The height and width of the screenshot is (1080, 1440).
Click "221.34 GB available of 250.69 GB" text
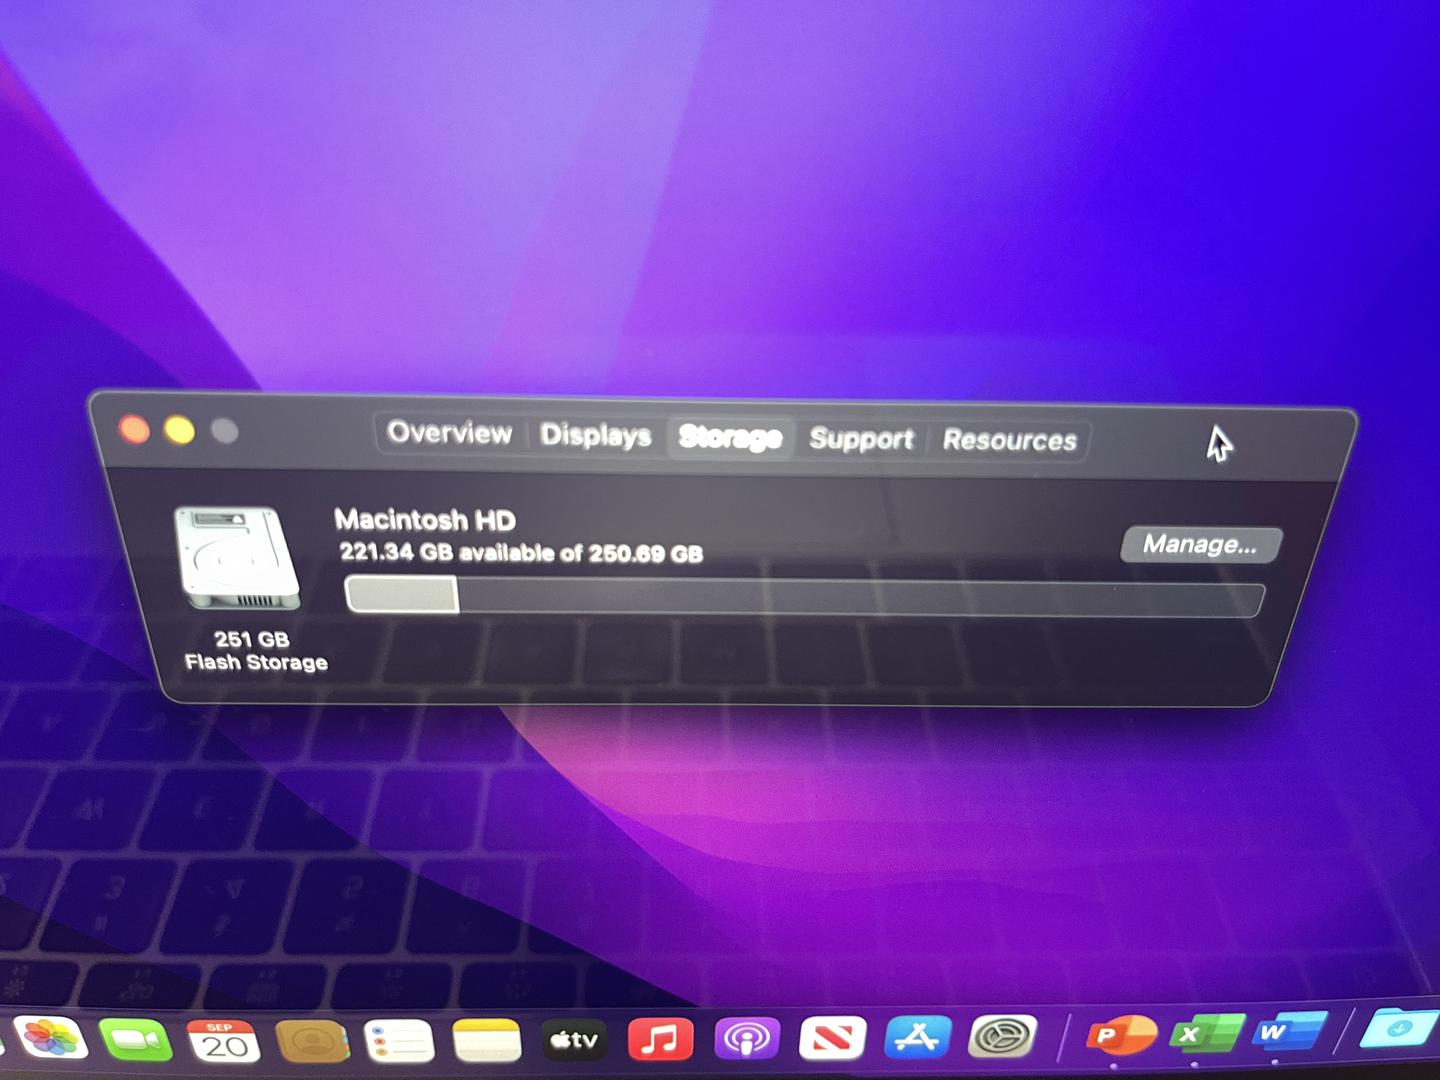tap(521, 552)
